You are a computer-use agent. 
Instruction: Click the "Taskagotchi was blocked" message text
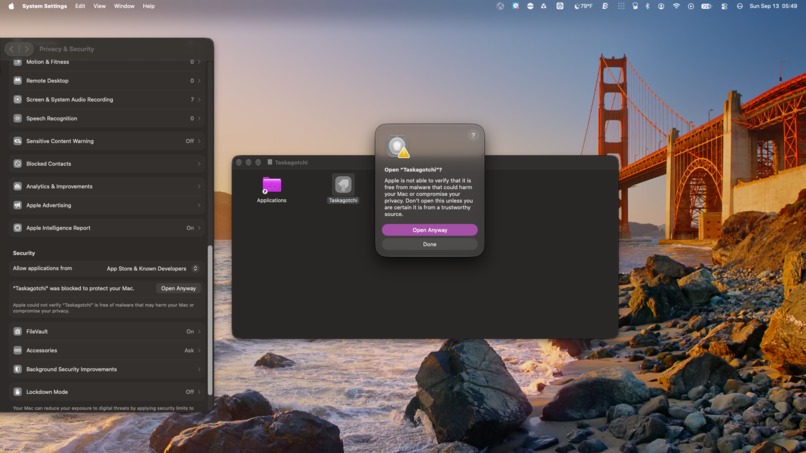pyautogui.click(x=74, y=288)
